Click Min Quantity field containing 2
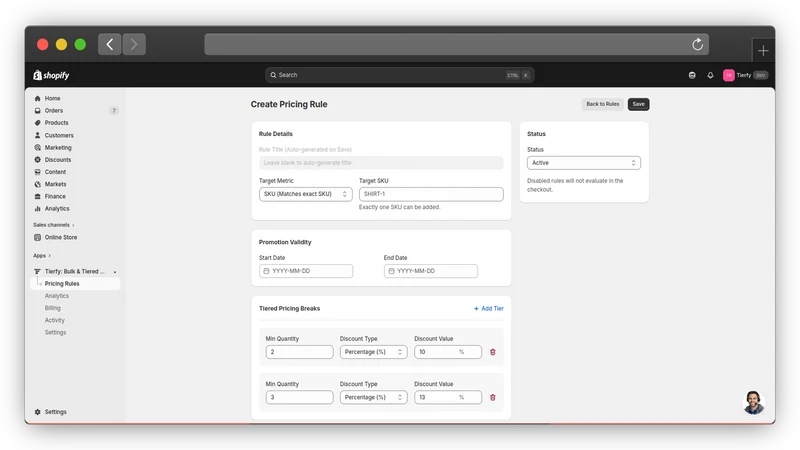800x450 pixels. (299, 352)
